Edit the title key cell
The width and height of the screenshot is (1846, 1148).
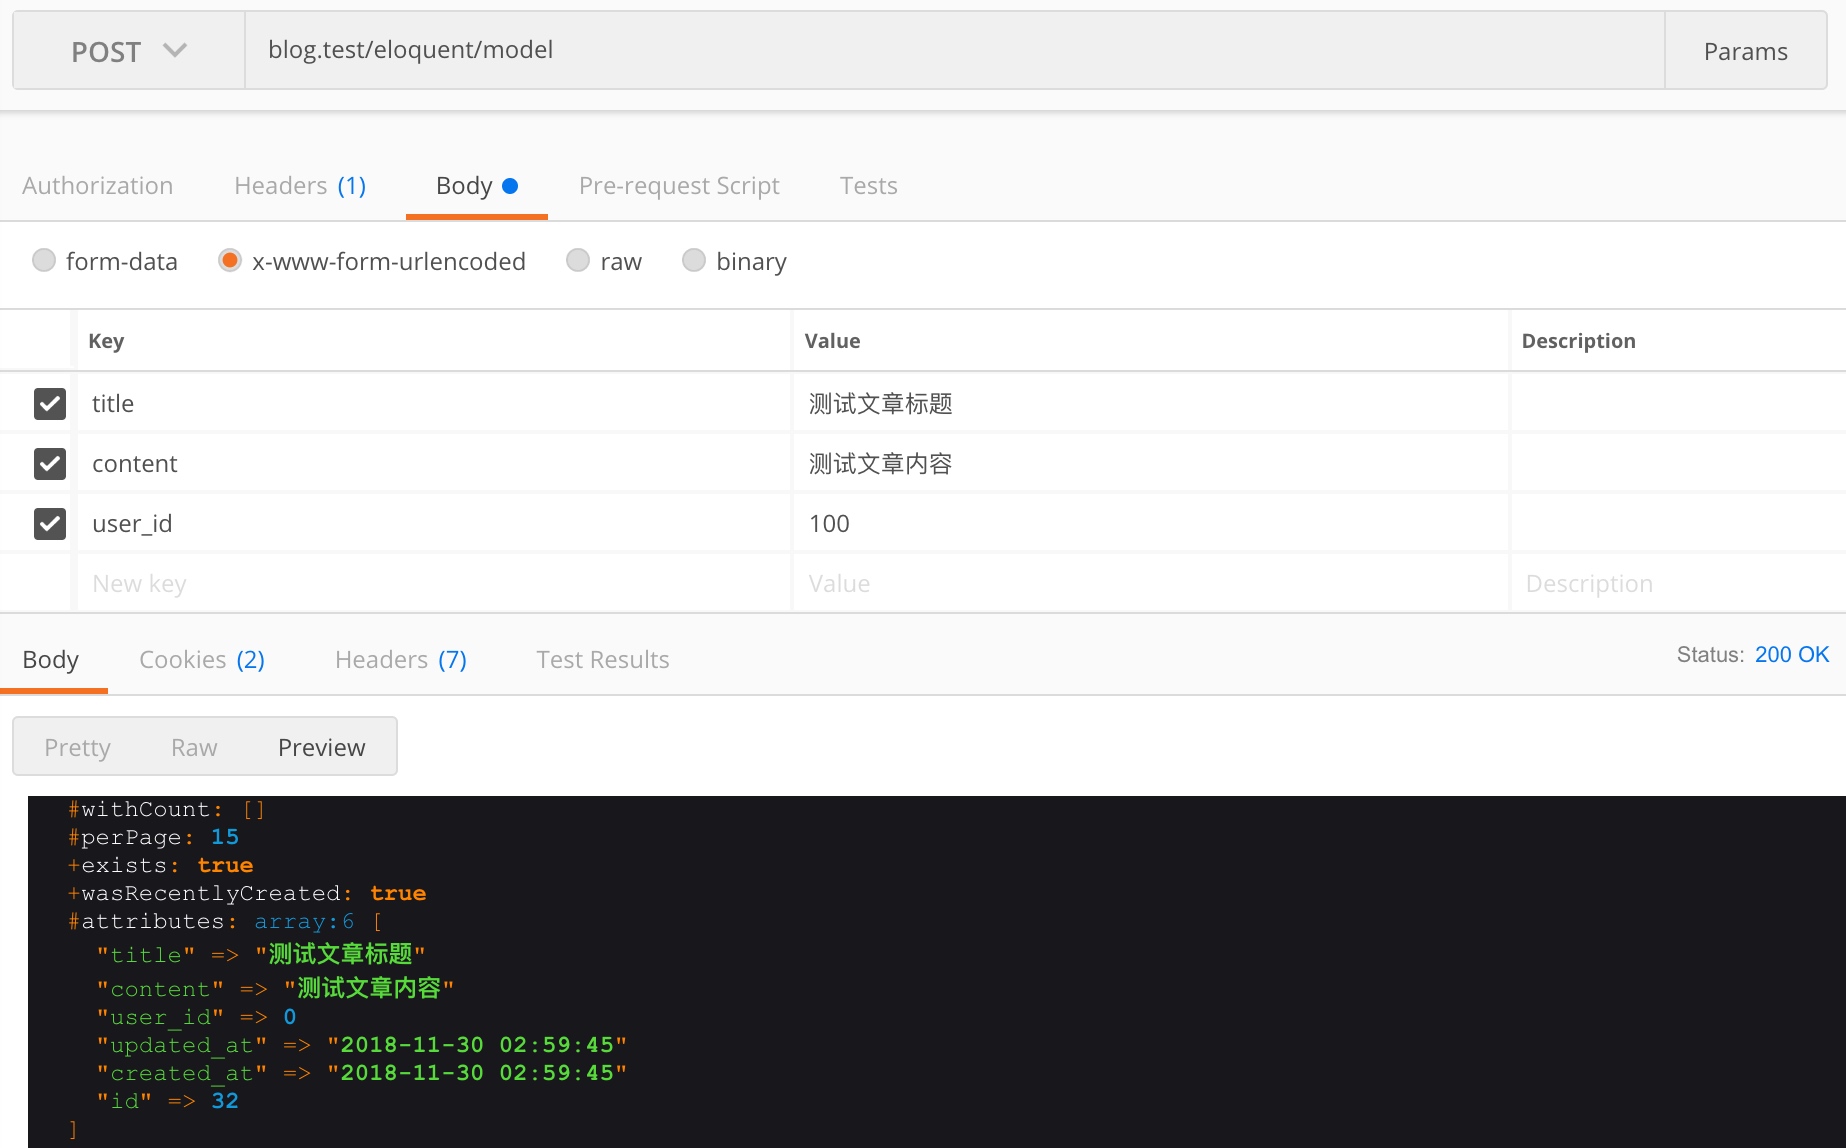[434, 404]
